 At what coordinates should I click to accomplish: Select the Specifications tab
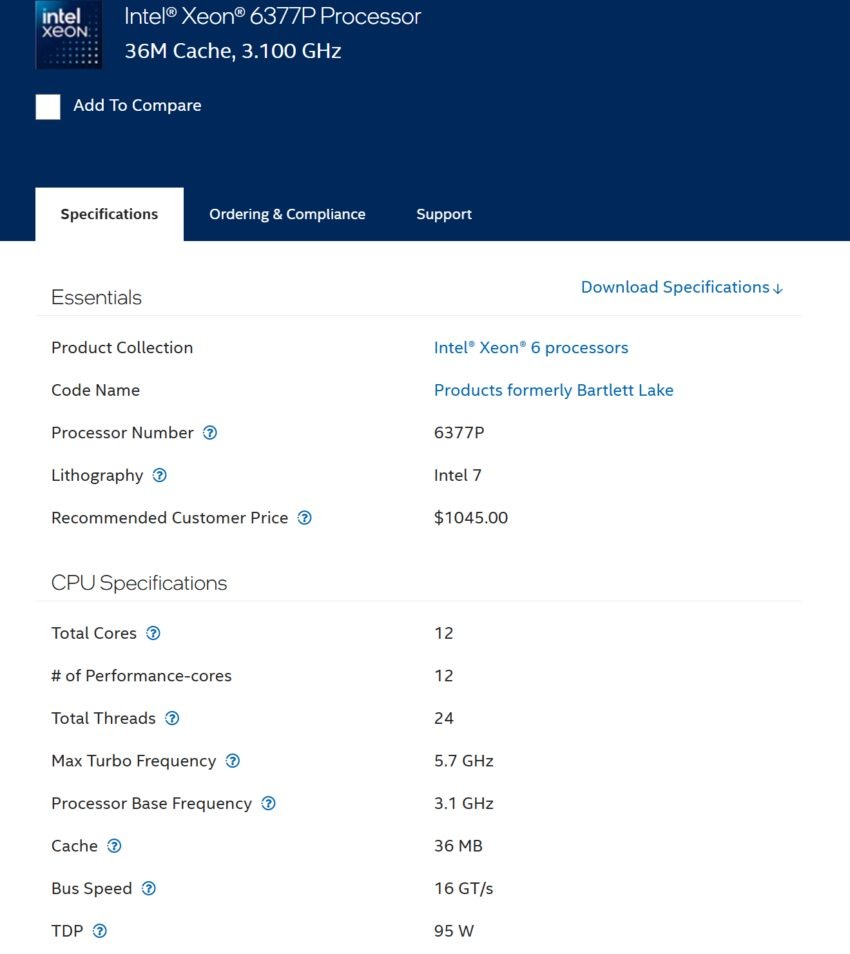pos(110,214)
